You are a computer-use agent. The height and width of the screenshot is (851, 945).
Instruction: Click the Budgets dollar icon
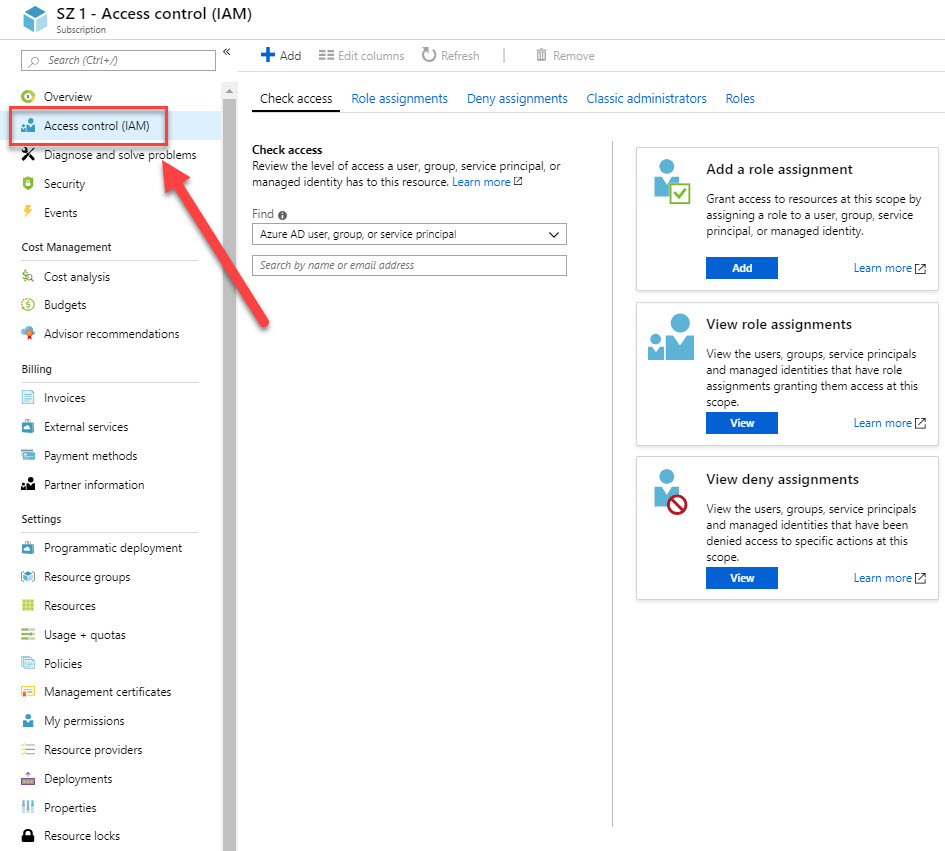click(28, 304)
